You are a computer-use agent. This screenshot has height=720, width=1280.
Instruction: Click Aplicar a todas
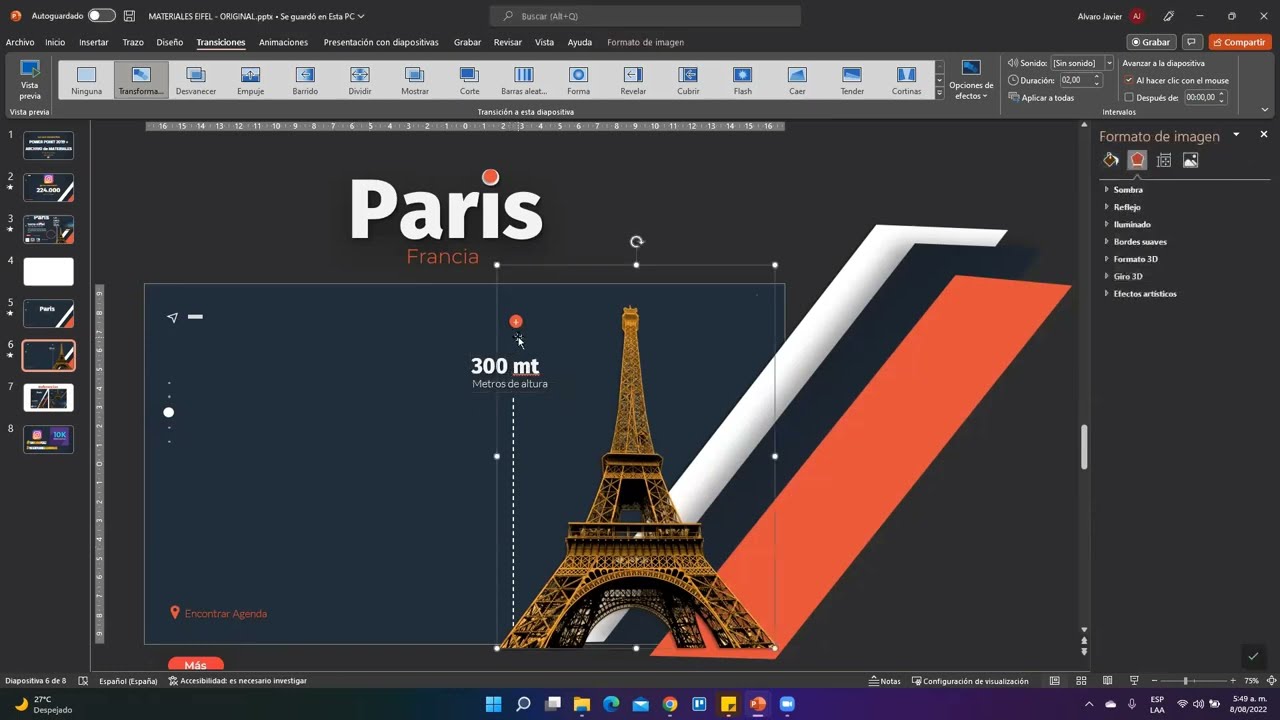coord(1041,98)
